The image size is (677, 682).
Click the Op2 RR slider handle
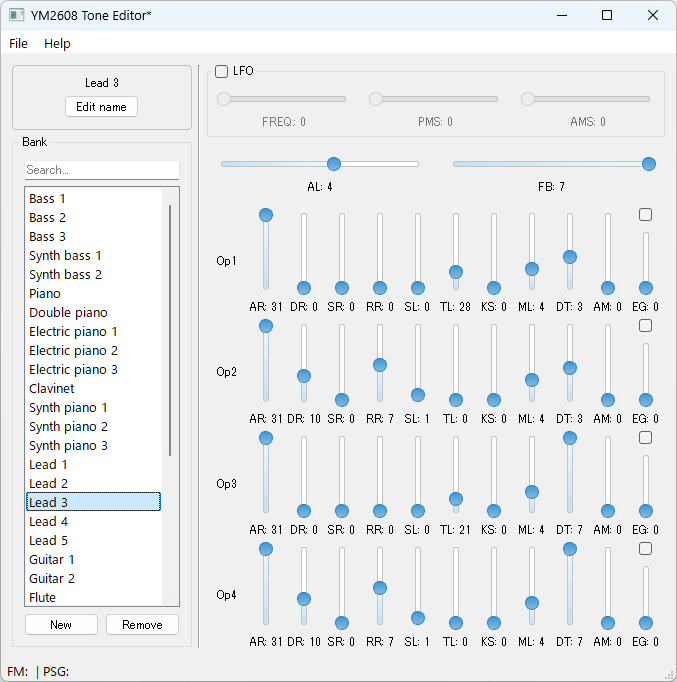pos(380,365)
